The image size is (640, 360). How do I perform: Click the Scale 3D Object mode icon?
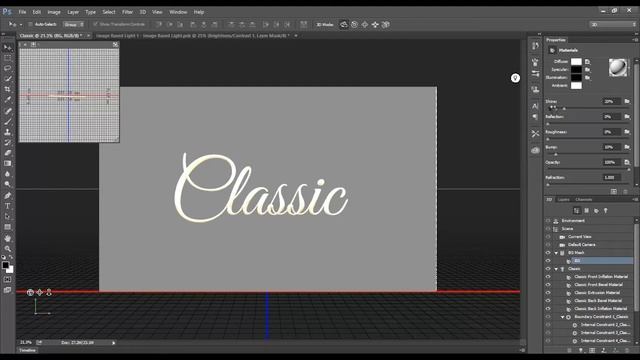386,24
